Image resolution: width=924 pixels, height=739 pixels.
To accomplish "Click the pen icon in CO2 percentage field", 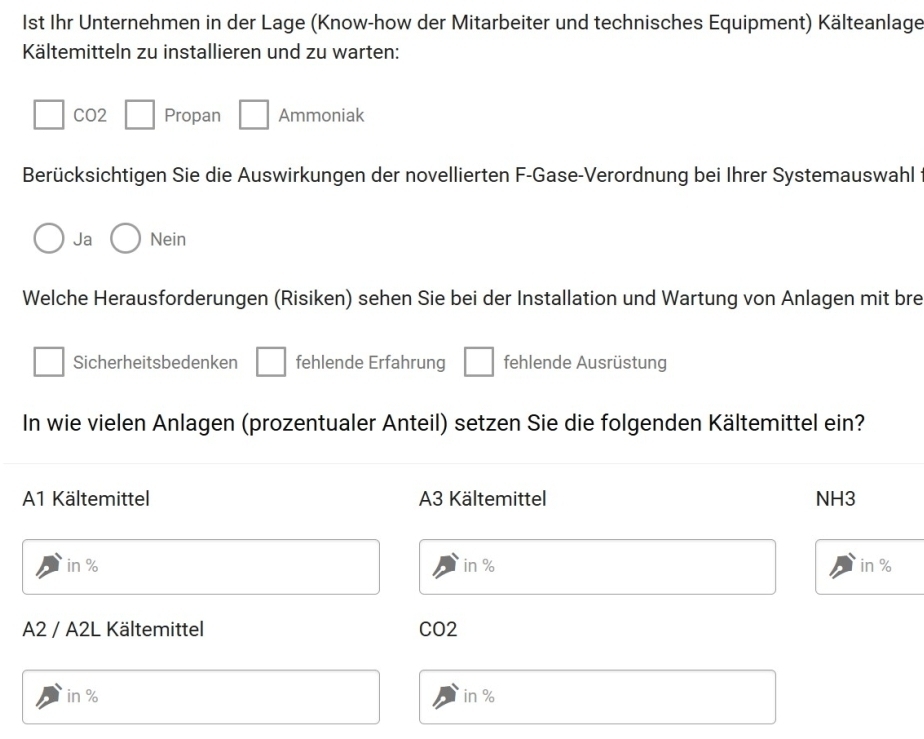I will pyautogui.click(x=445, y=696).
